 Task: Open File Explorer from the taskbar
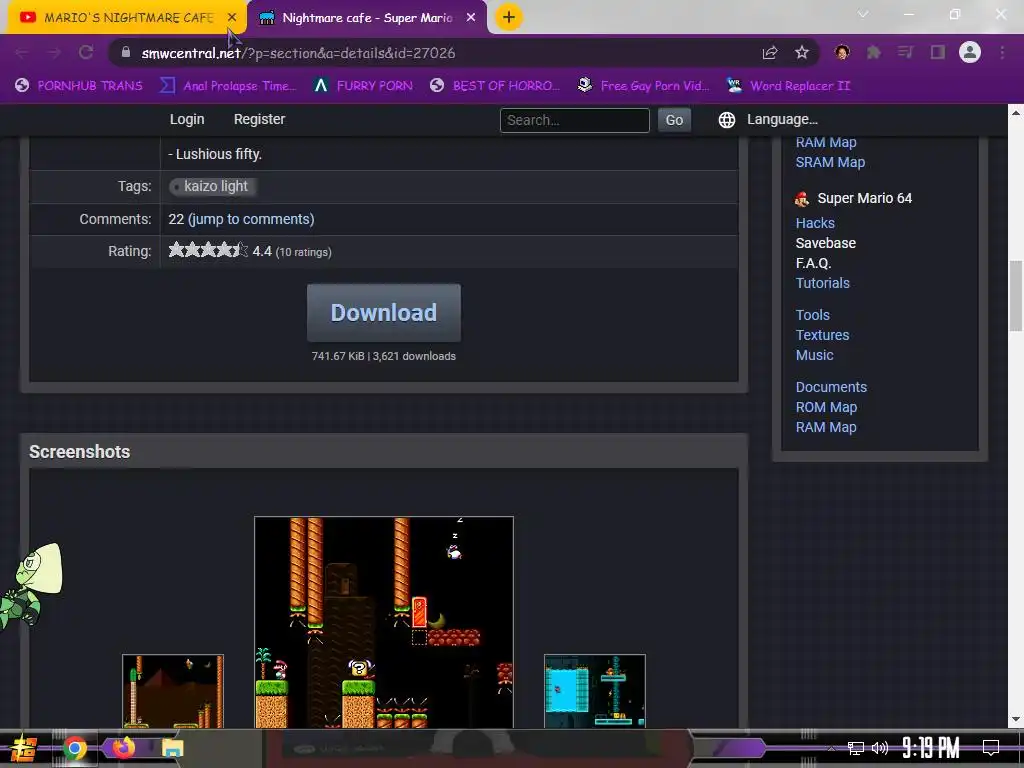click(172, 748)
